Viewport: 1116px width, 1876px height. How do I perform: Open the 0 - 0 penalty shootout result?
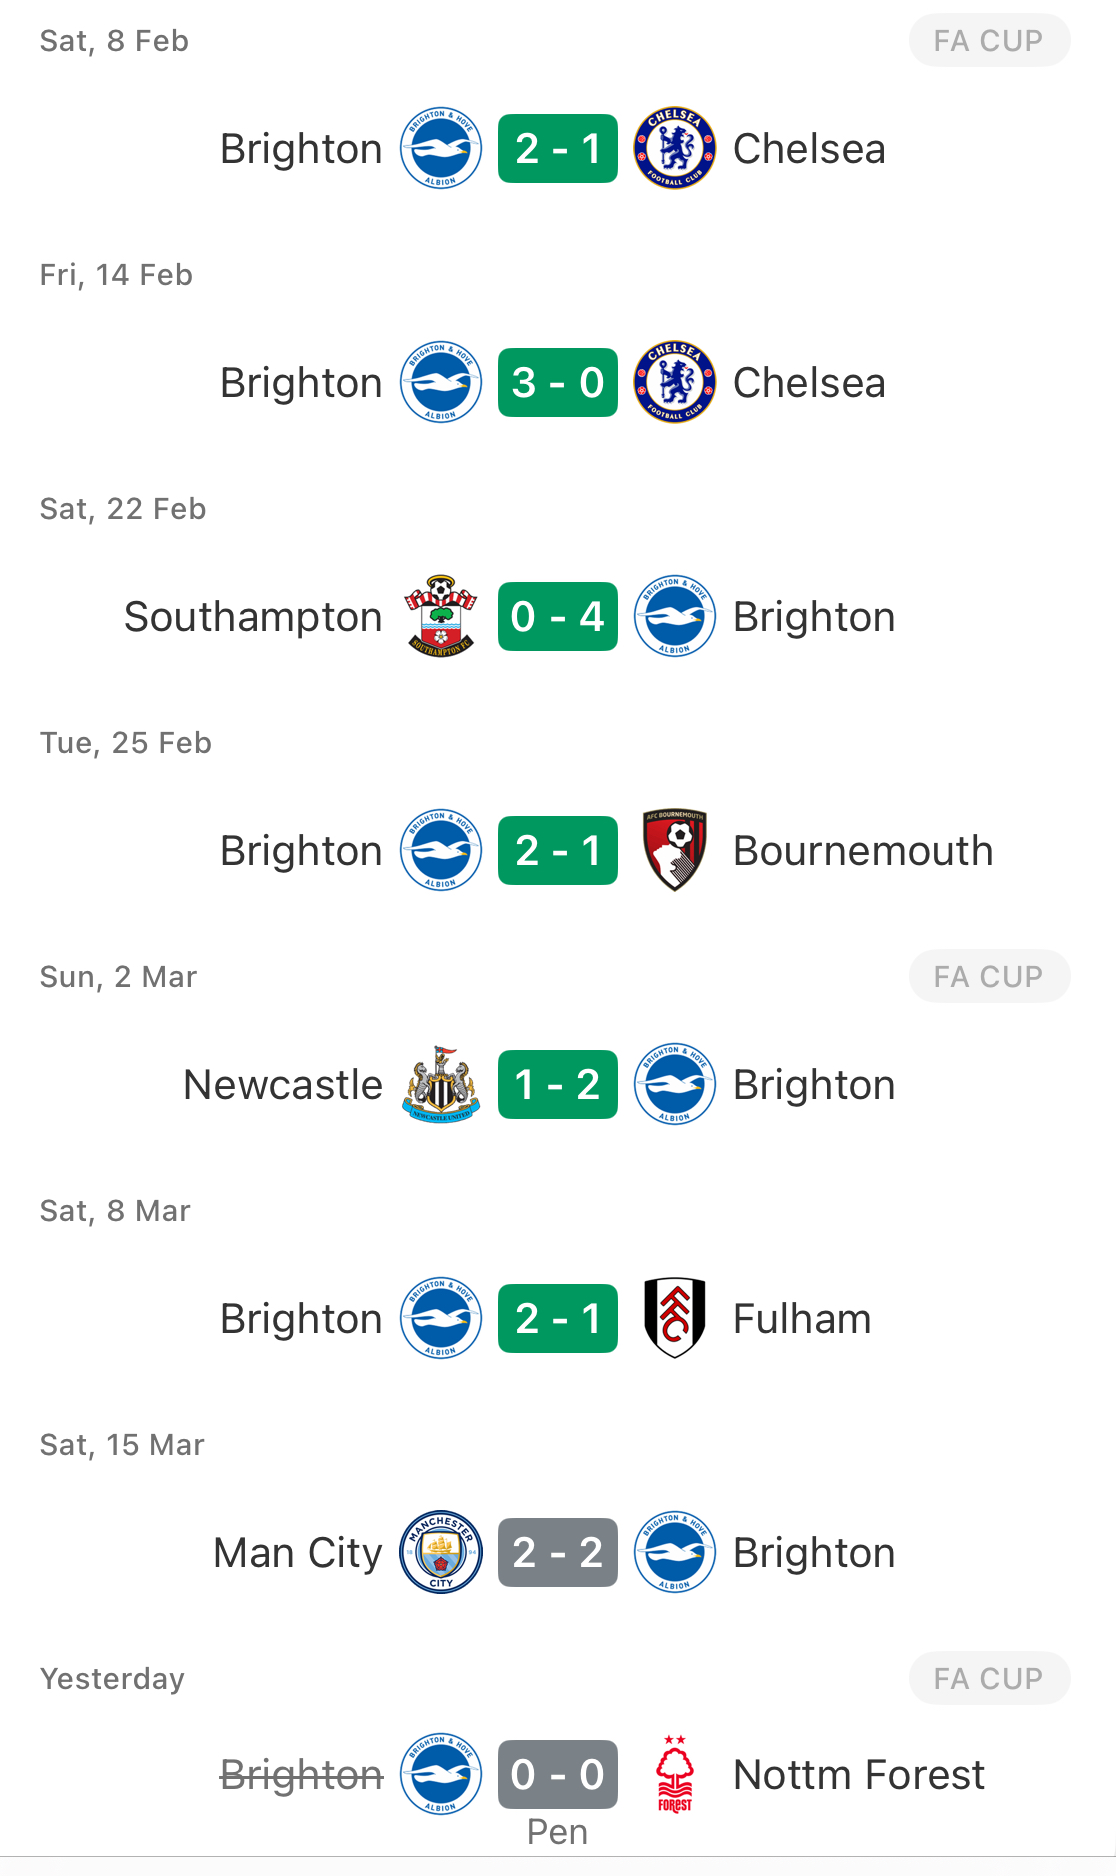[x=558, y=1774]
